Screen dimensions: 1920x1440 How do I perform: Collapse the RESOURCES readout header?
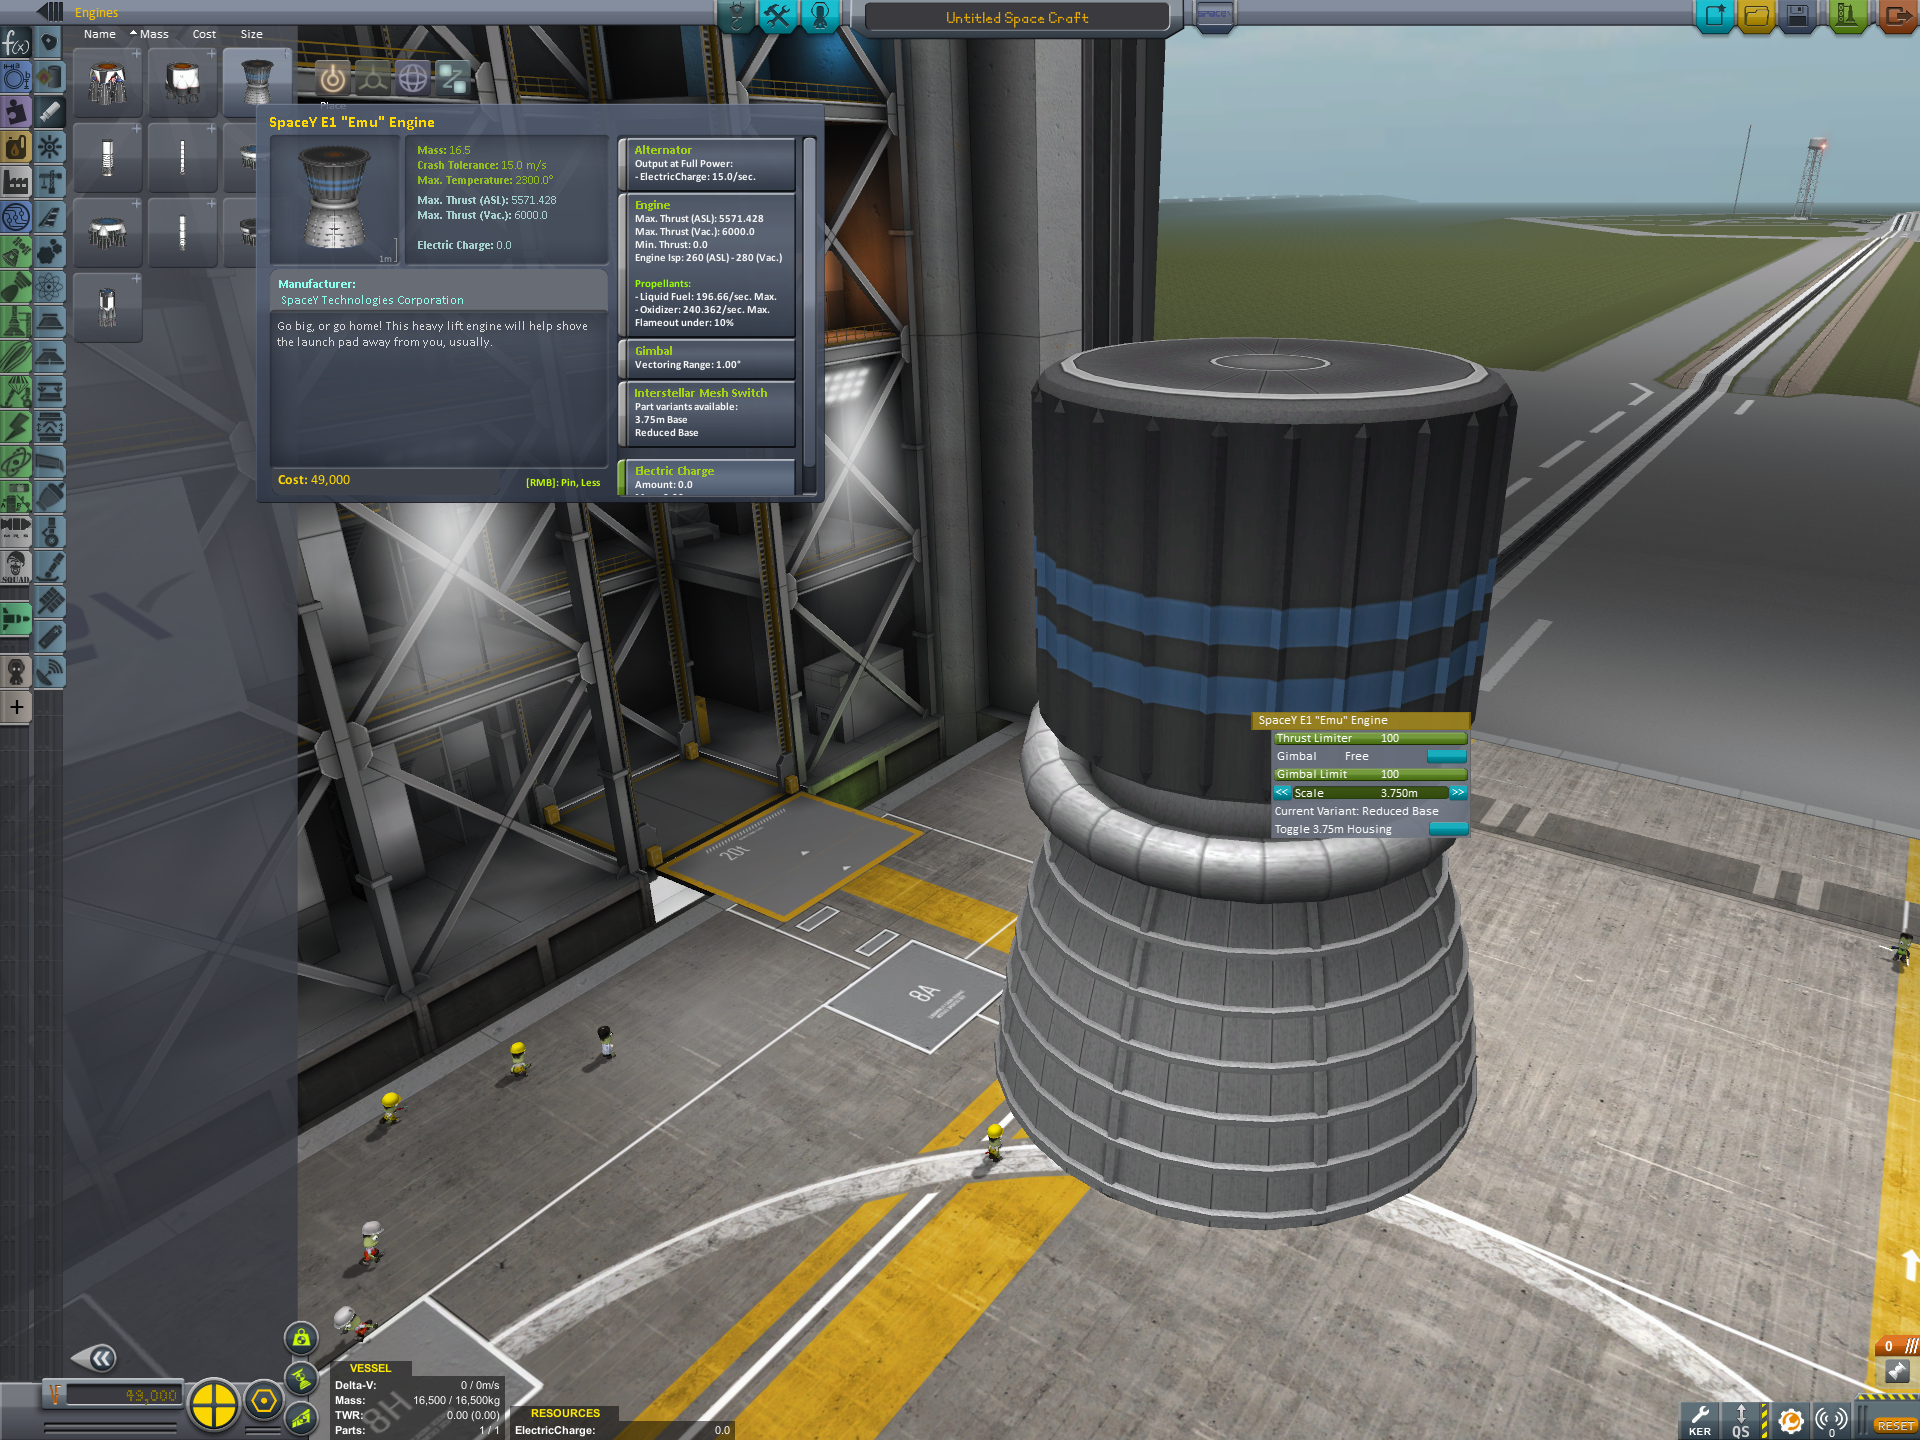565,1413
